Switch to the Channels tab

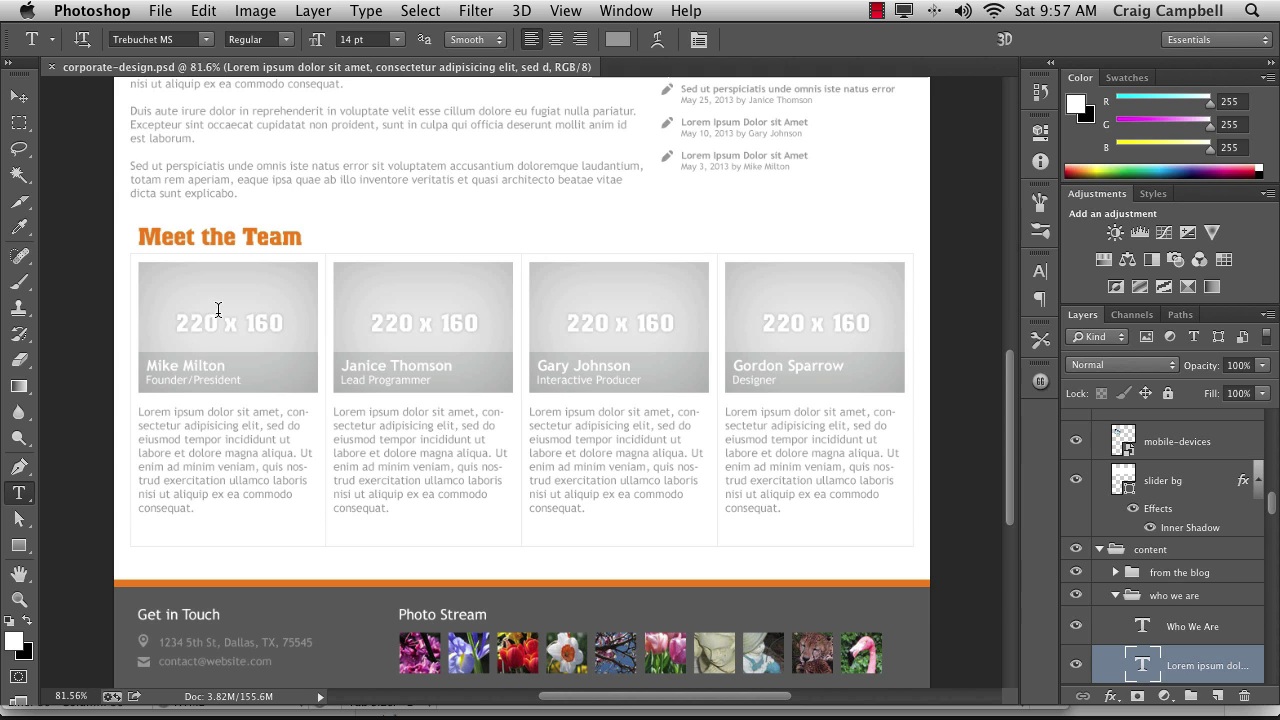1132,315
